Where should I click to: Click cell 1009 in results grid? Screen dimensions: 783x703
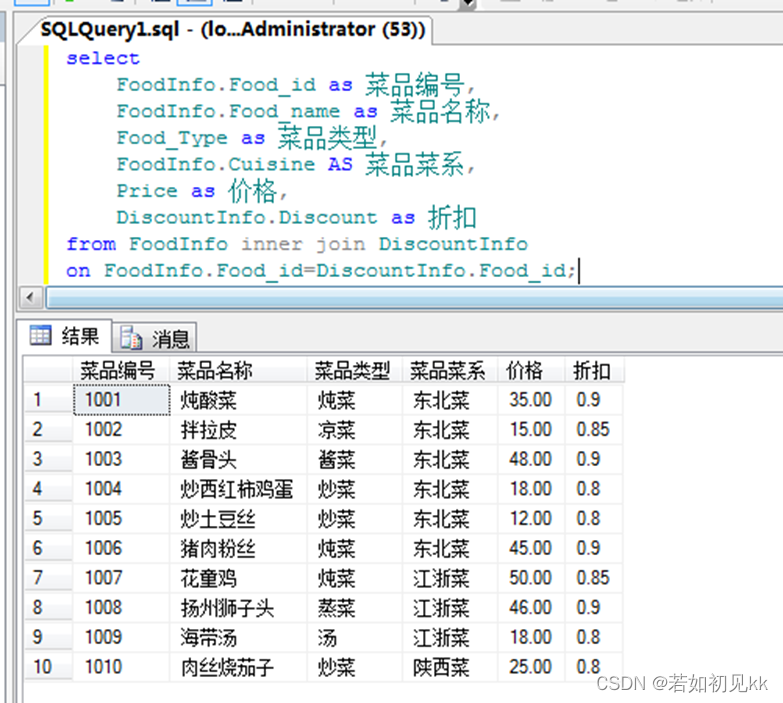[121, 637]
